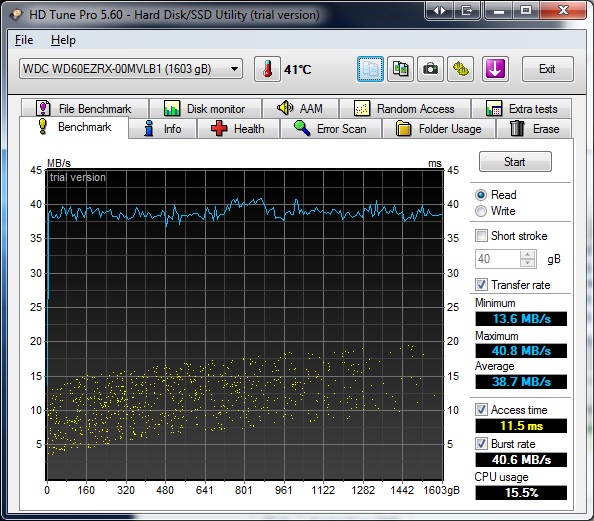594x521 pixels.
Task: Click the Exit button
Action: pos(547,69)
